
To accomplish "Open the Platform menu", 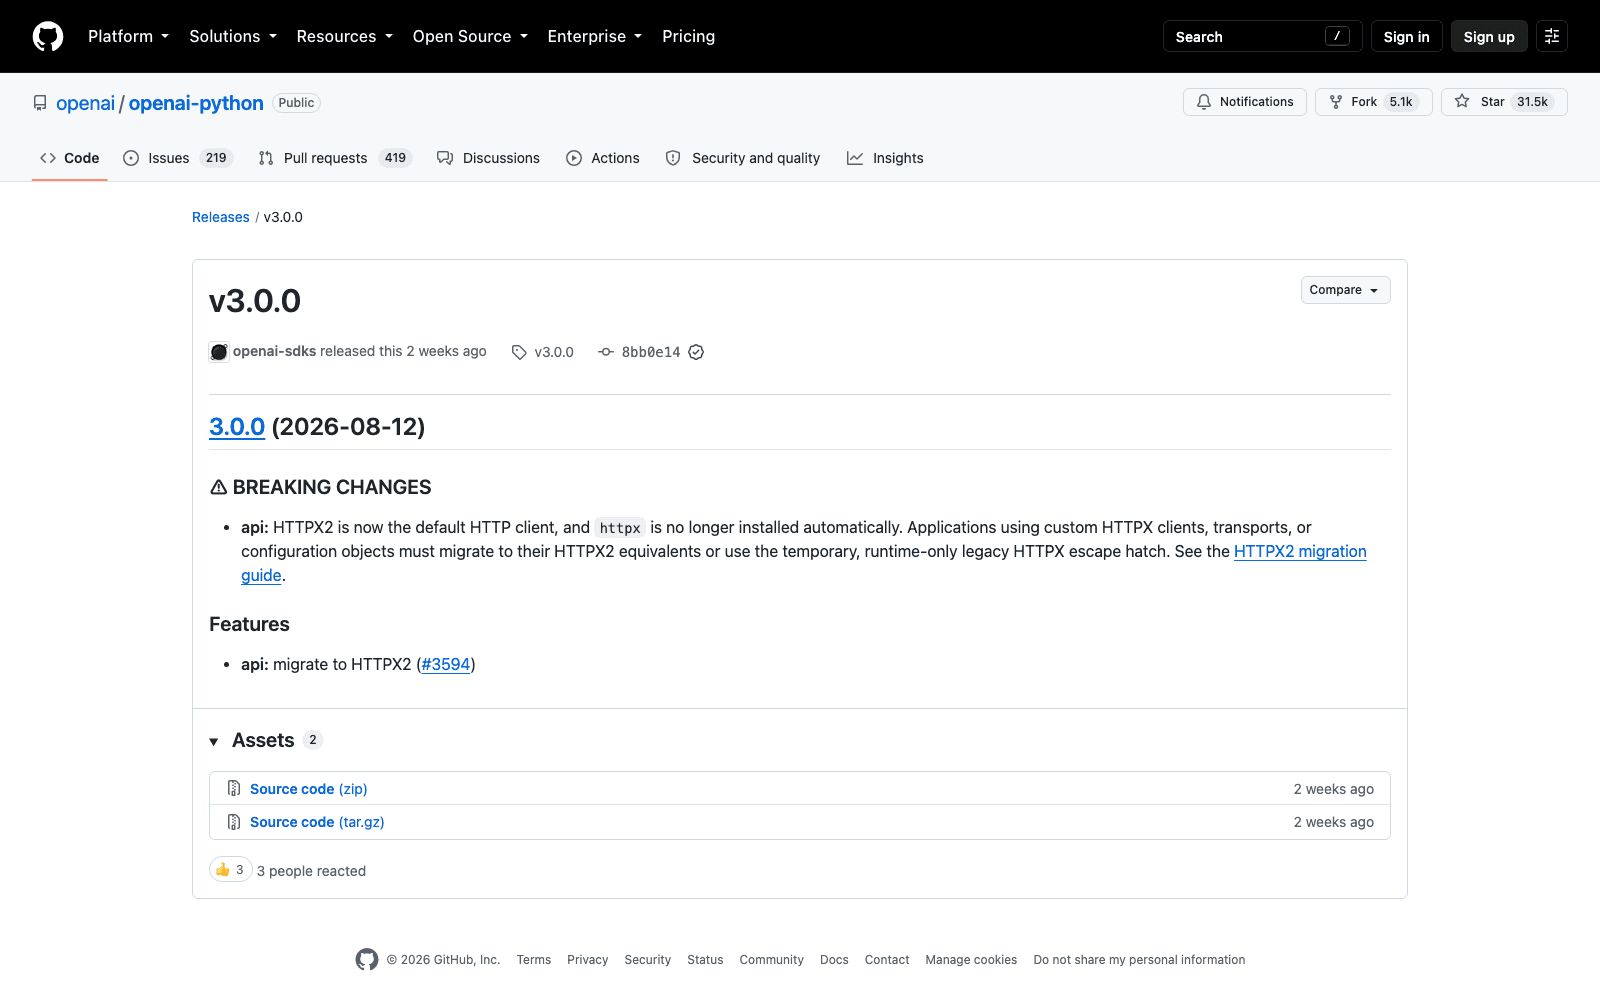I will (128, 36).
